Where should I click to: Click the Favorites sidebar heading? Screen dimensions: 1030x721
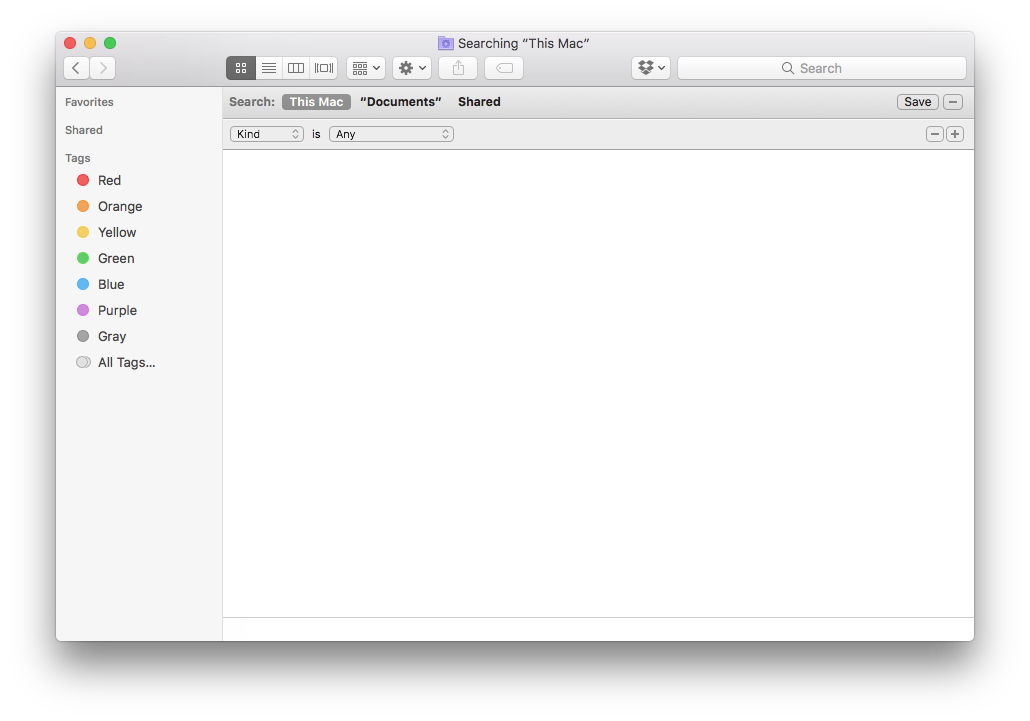click(89, 102)
